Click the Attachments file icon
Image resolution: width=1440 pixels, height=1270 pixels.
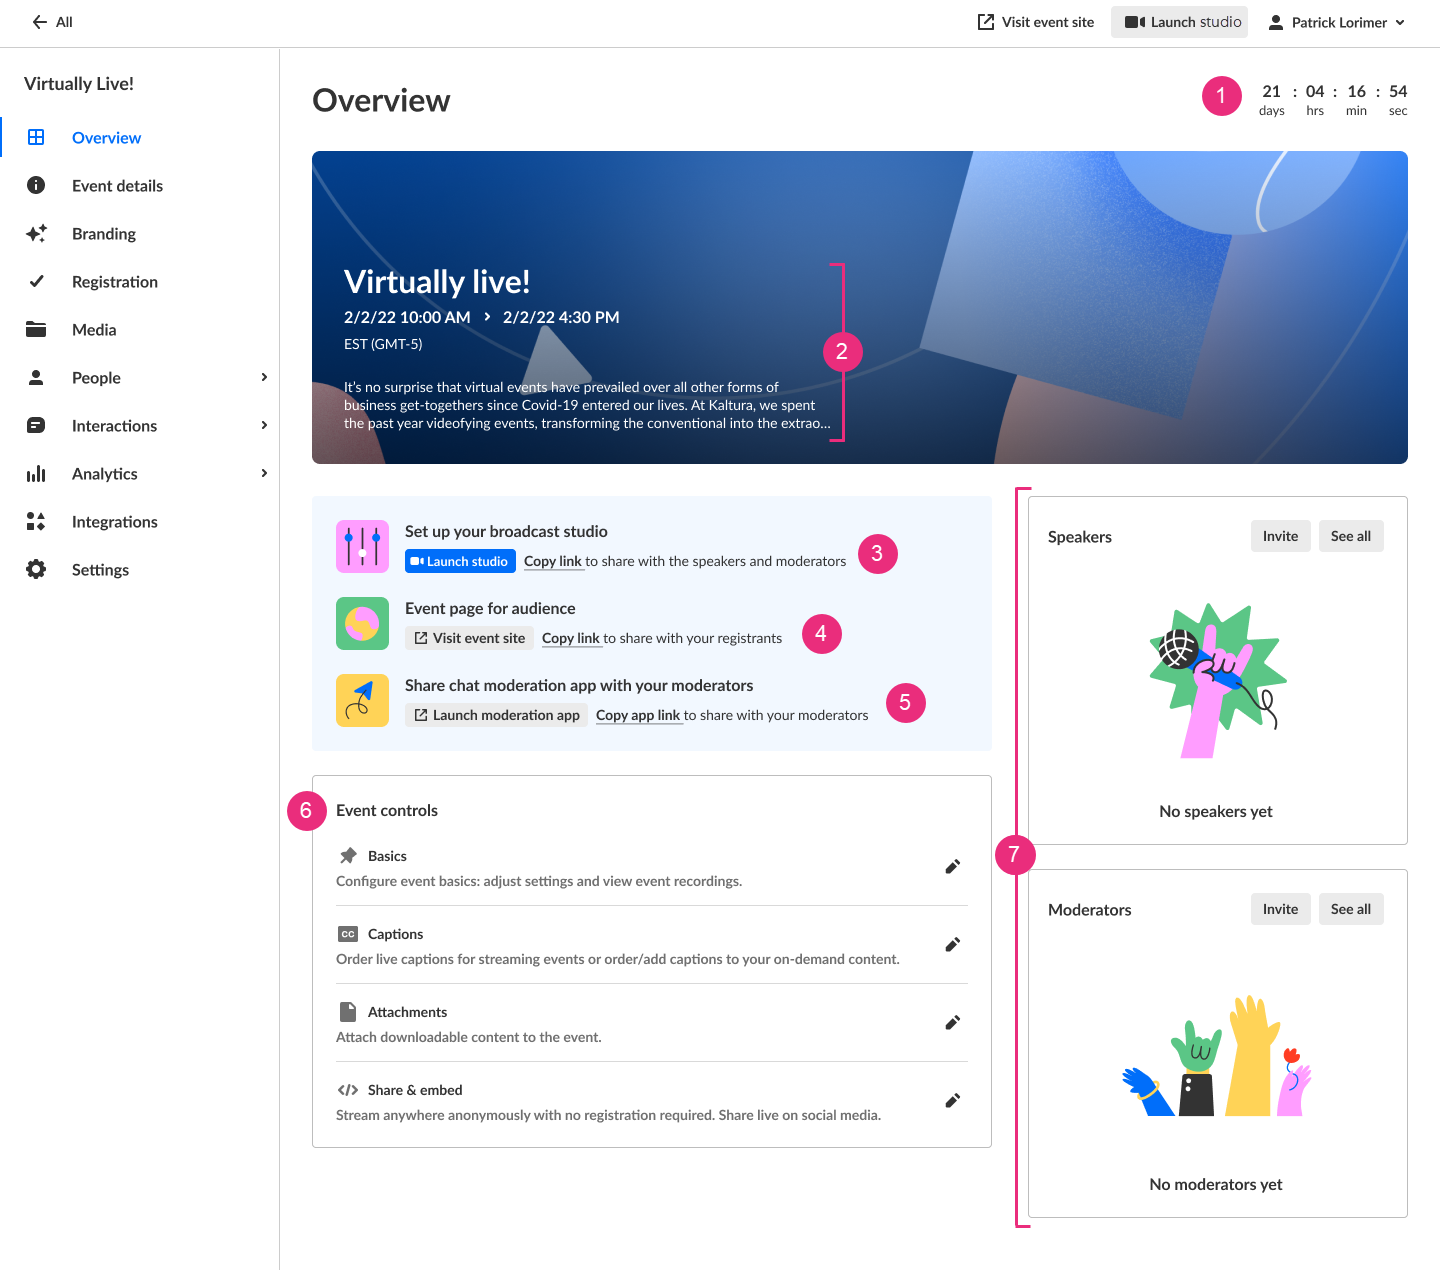click(x=348, y=1012)
